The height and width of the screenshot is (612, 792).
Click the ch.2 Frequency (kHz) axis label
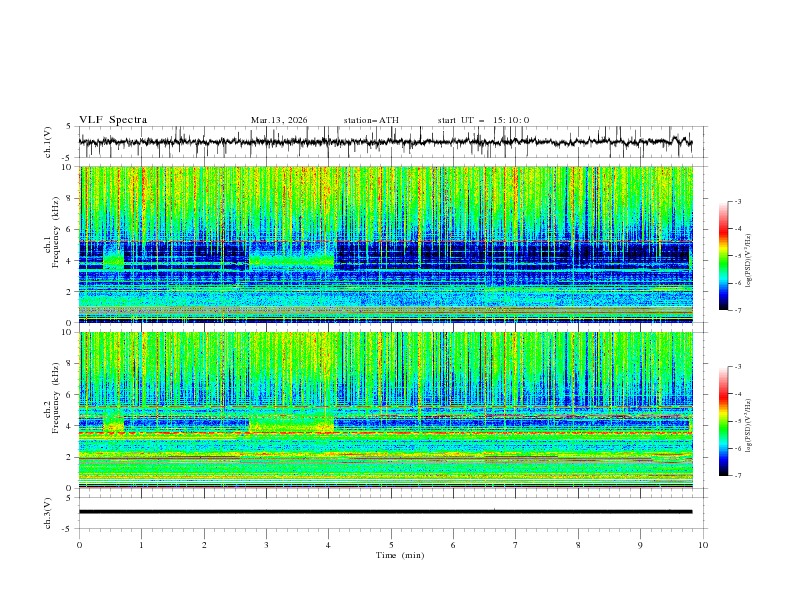[52, 398]
